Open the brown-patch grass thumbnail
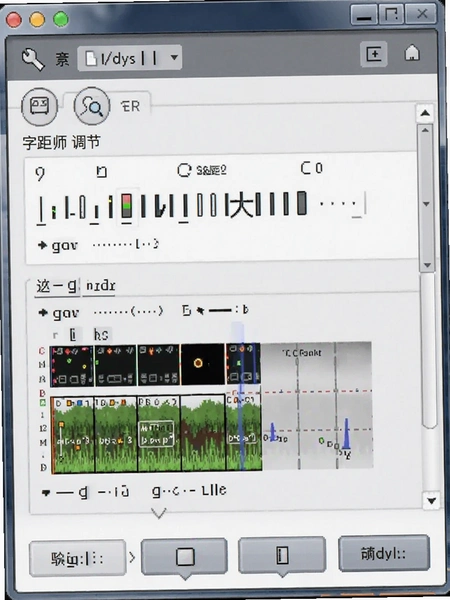The width and height of the screenshot is (450, 600). pos(203,433)
